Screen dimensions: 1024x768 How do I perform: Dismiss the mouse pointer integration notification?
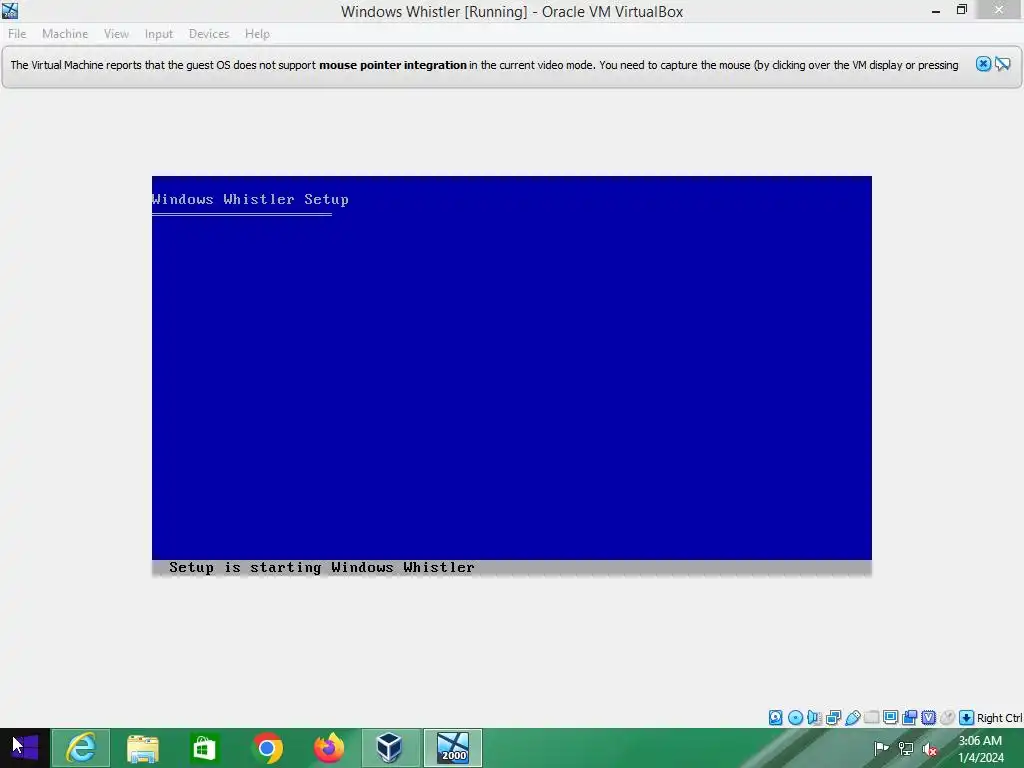pyautogui.click(x=983, y=64)
